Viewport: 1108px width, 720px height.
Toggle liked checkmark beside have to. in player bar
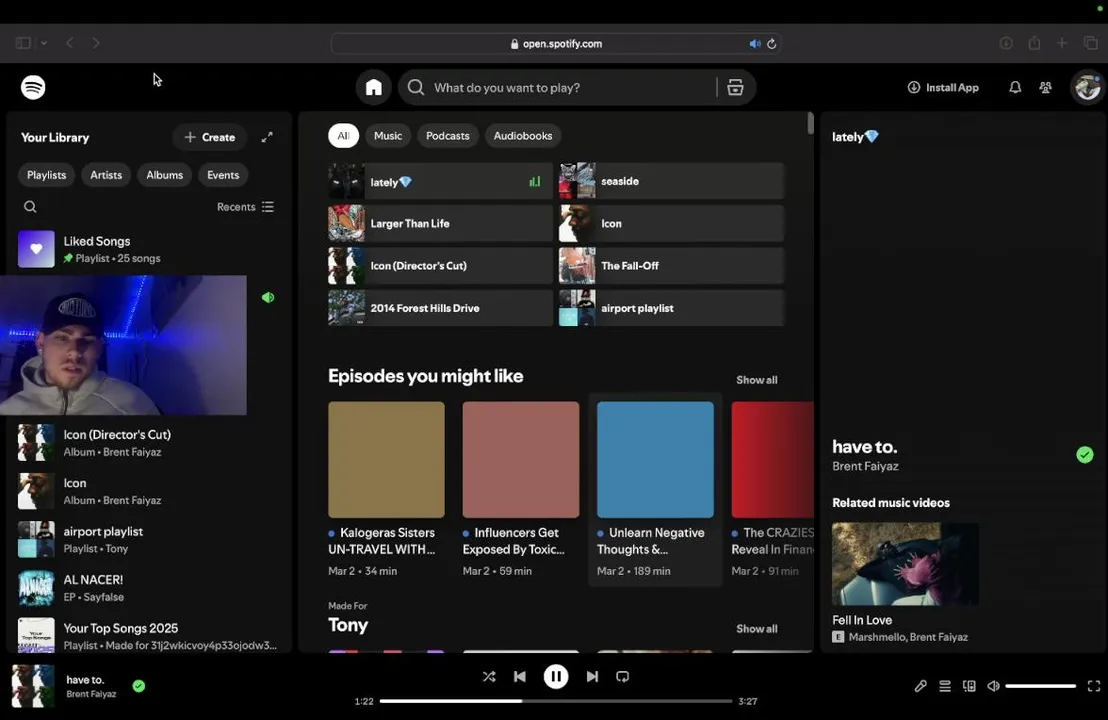click(139, 686)
